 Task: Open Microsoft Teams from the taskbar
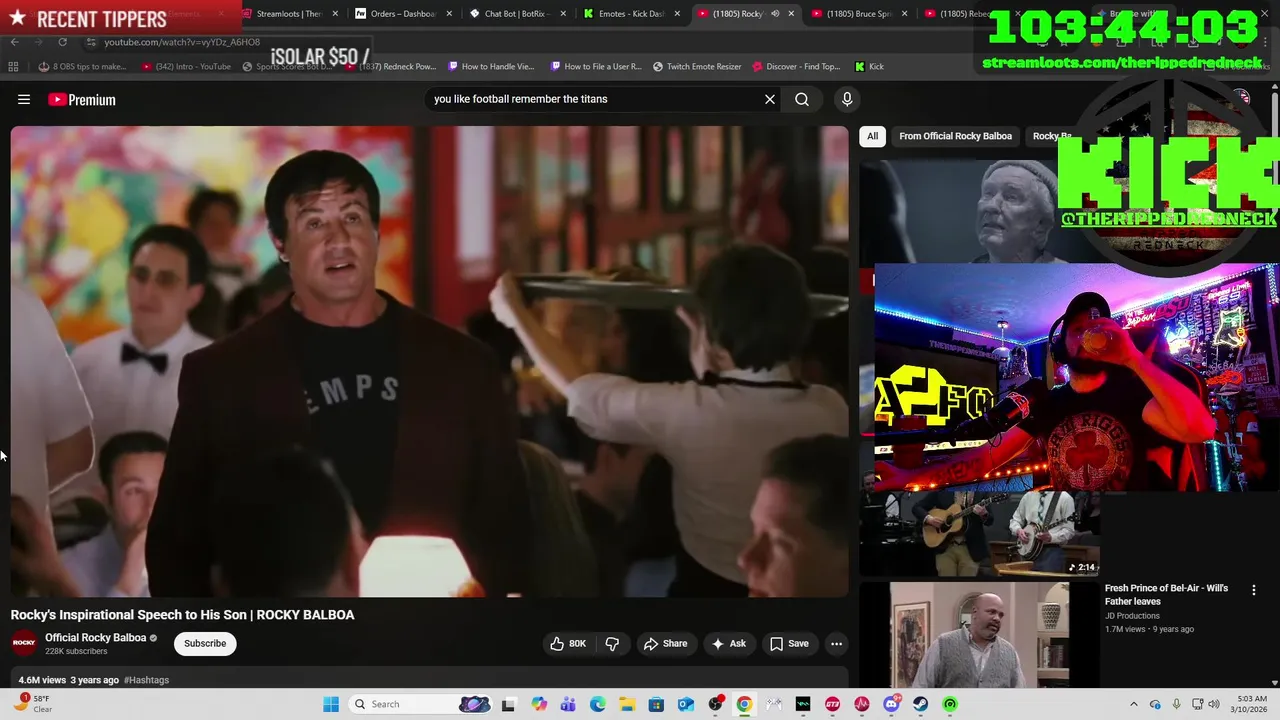pyautogui.click(x=568, y=704)
